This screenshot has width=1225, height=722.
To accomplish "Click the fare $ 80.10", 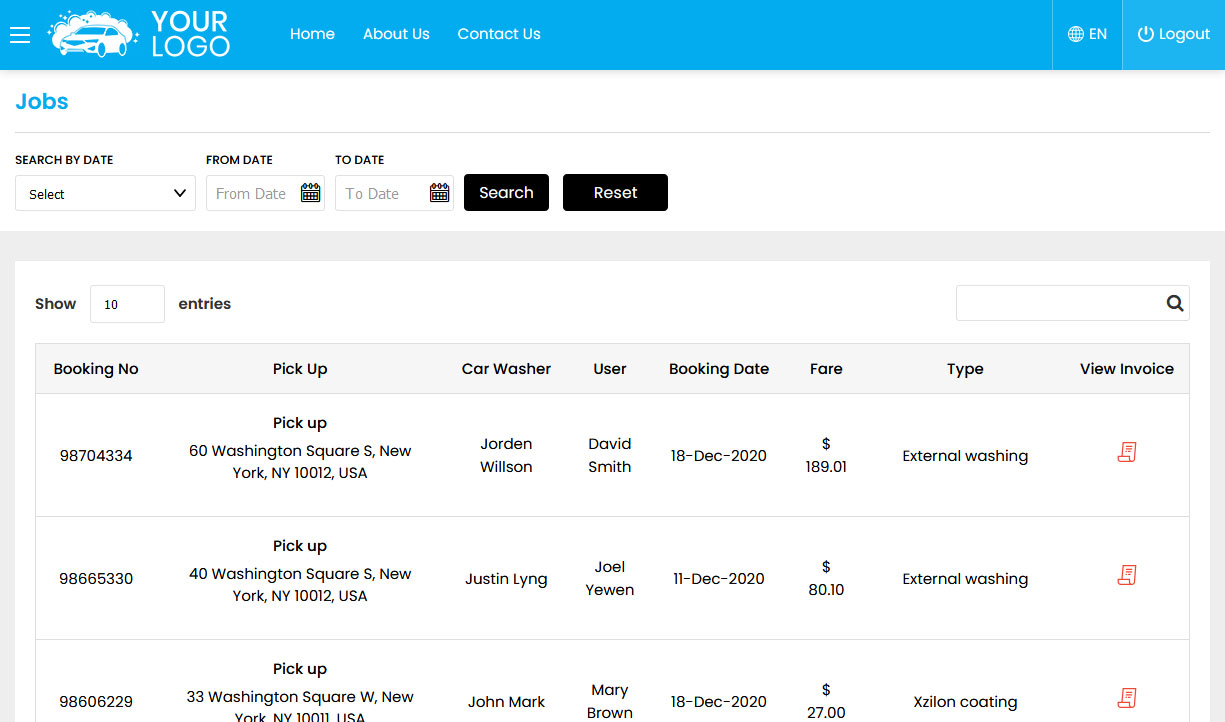I will (x=826, y=578).
